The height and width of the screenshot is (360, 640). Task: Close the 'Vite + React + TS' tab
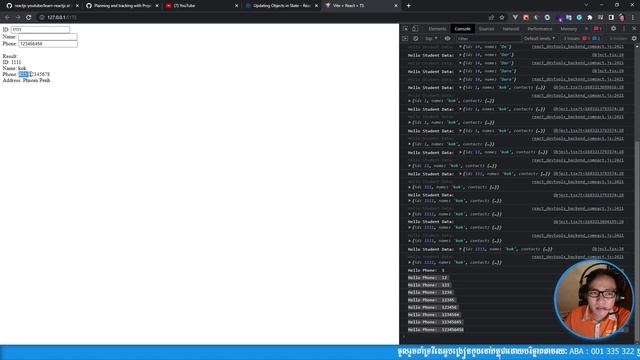[x=396, y=6]
